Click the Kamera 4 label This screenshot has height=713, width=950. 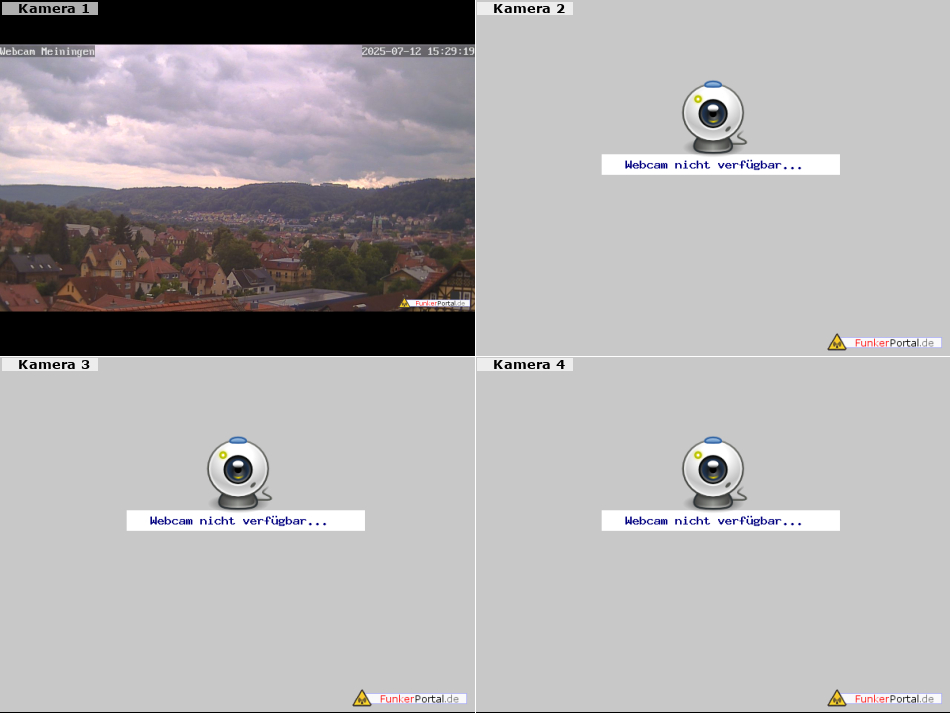click(524, 365)
